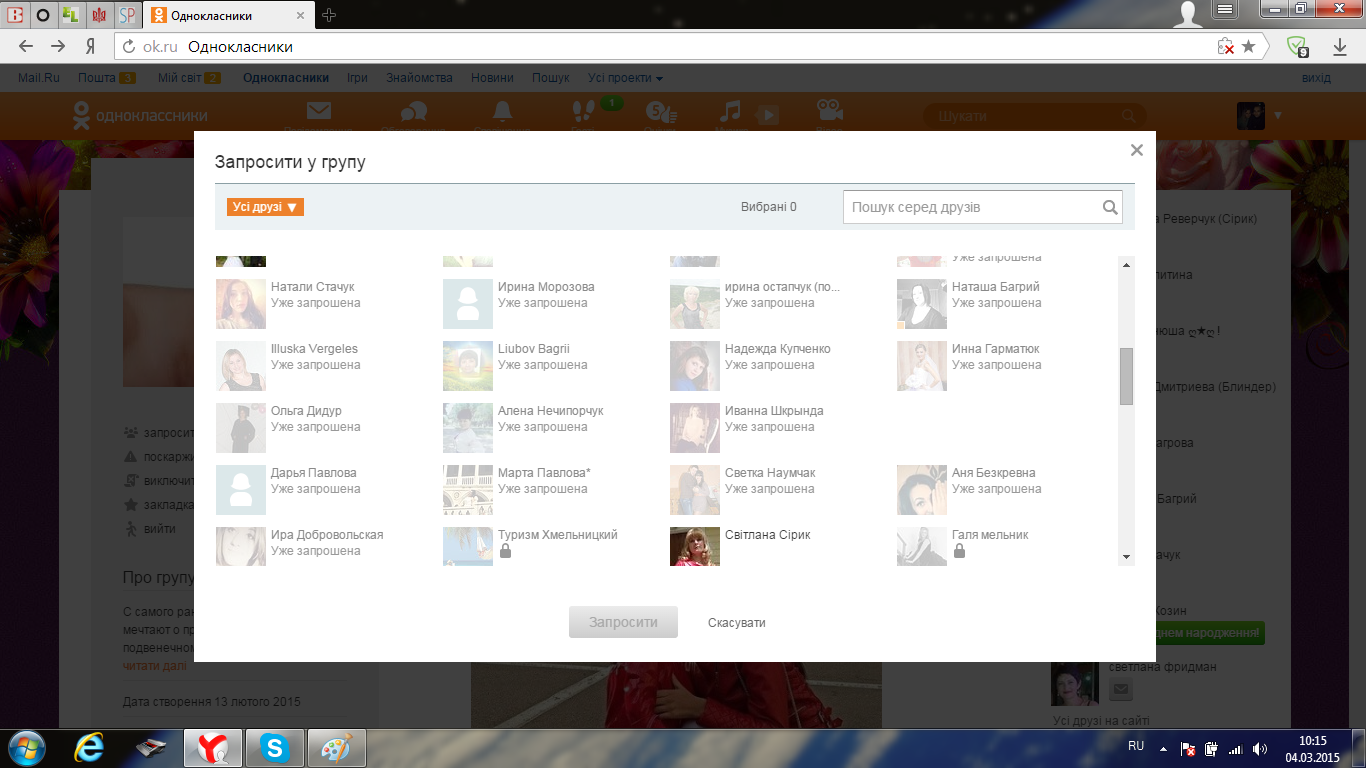Screen dimensions: 1366x768
Task: Expand the 'Усі проекти' dropdown
Action: click(625, 78)
